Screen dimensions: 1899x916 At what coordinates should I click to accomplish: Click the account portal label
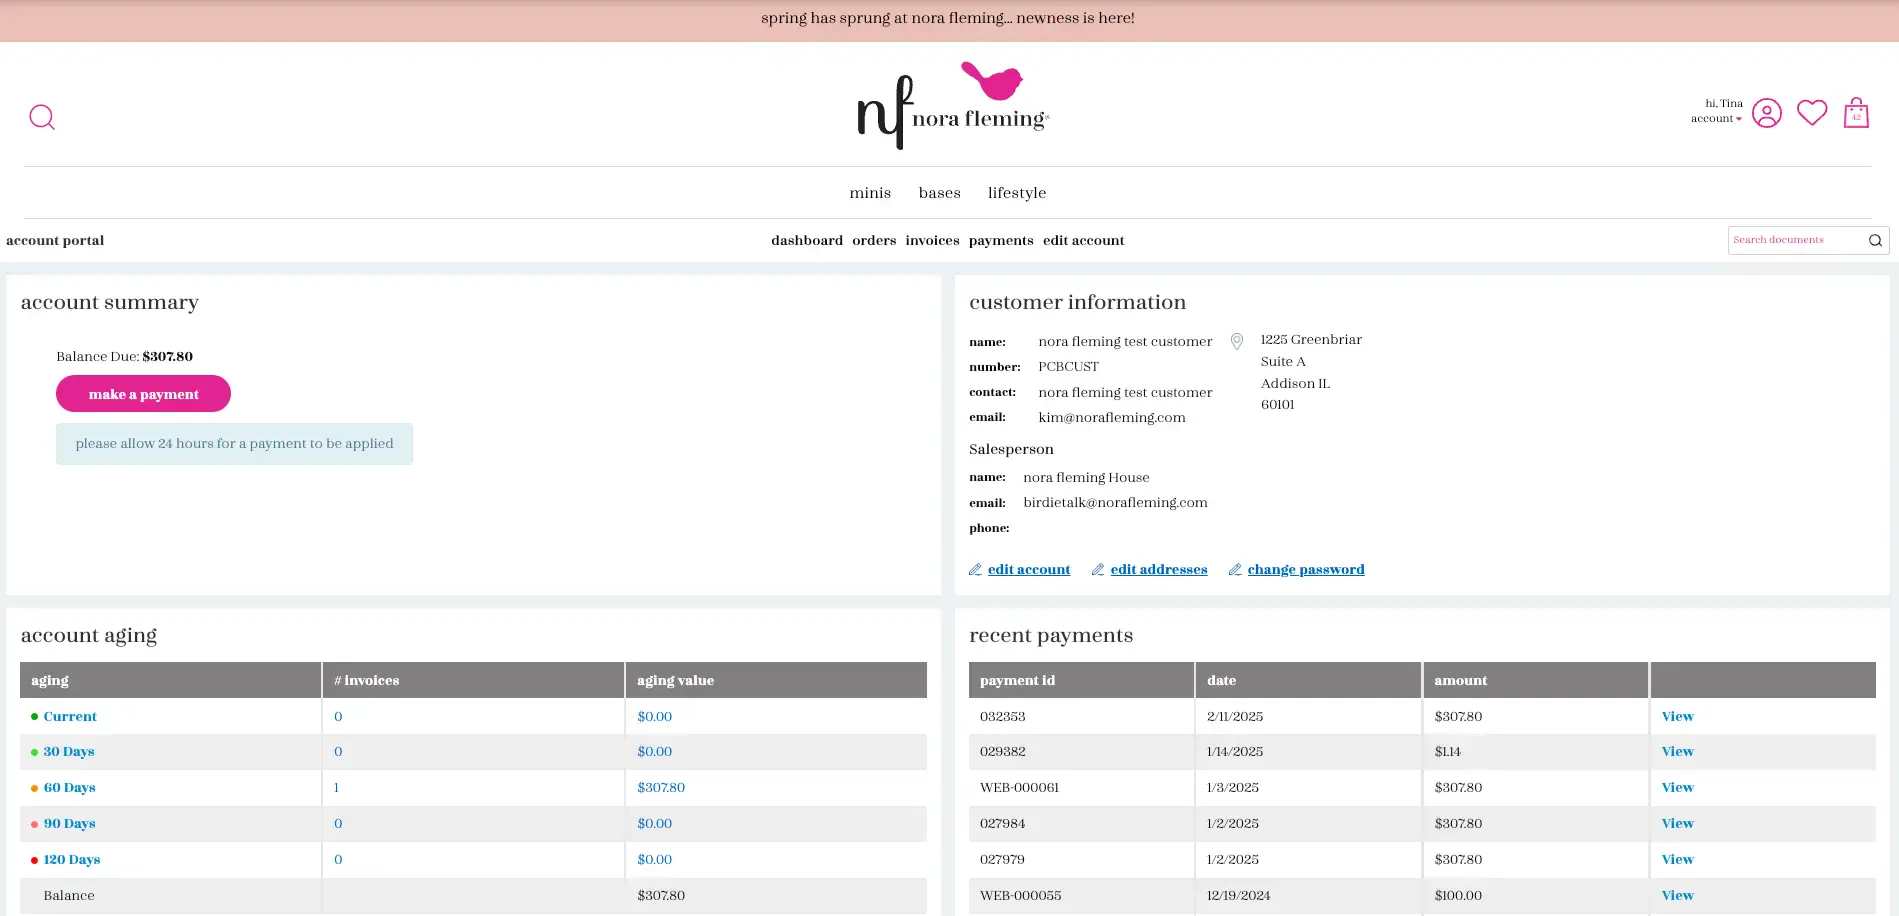pyautogui.click(x=55, y=241)
